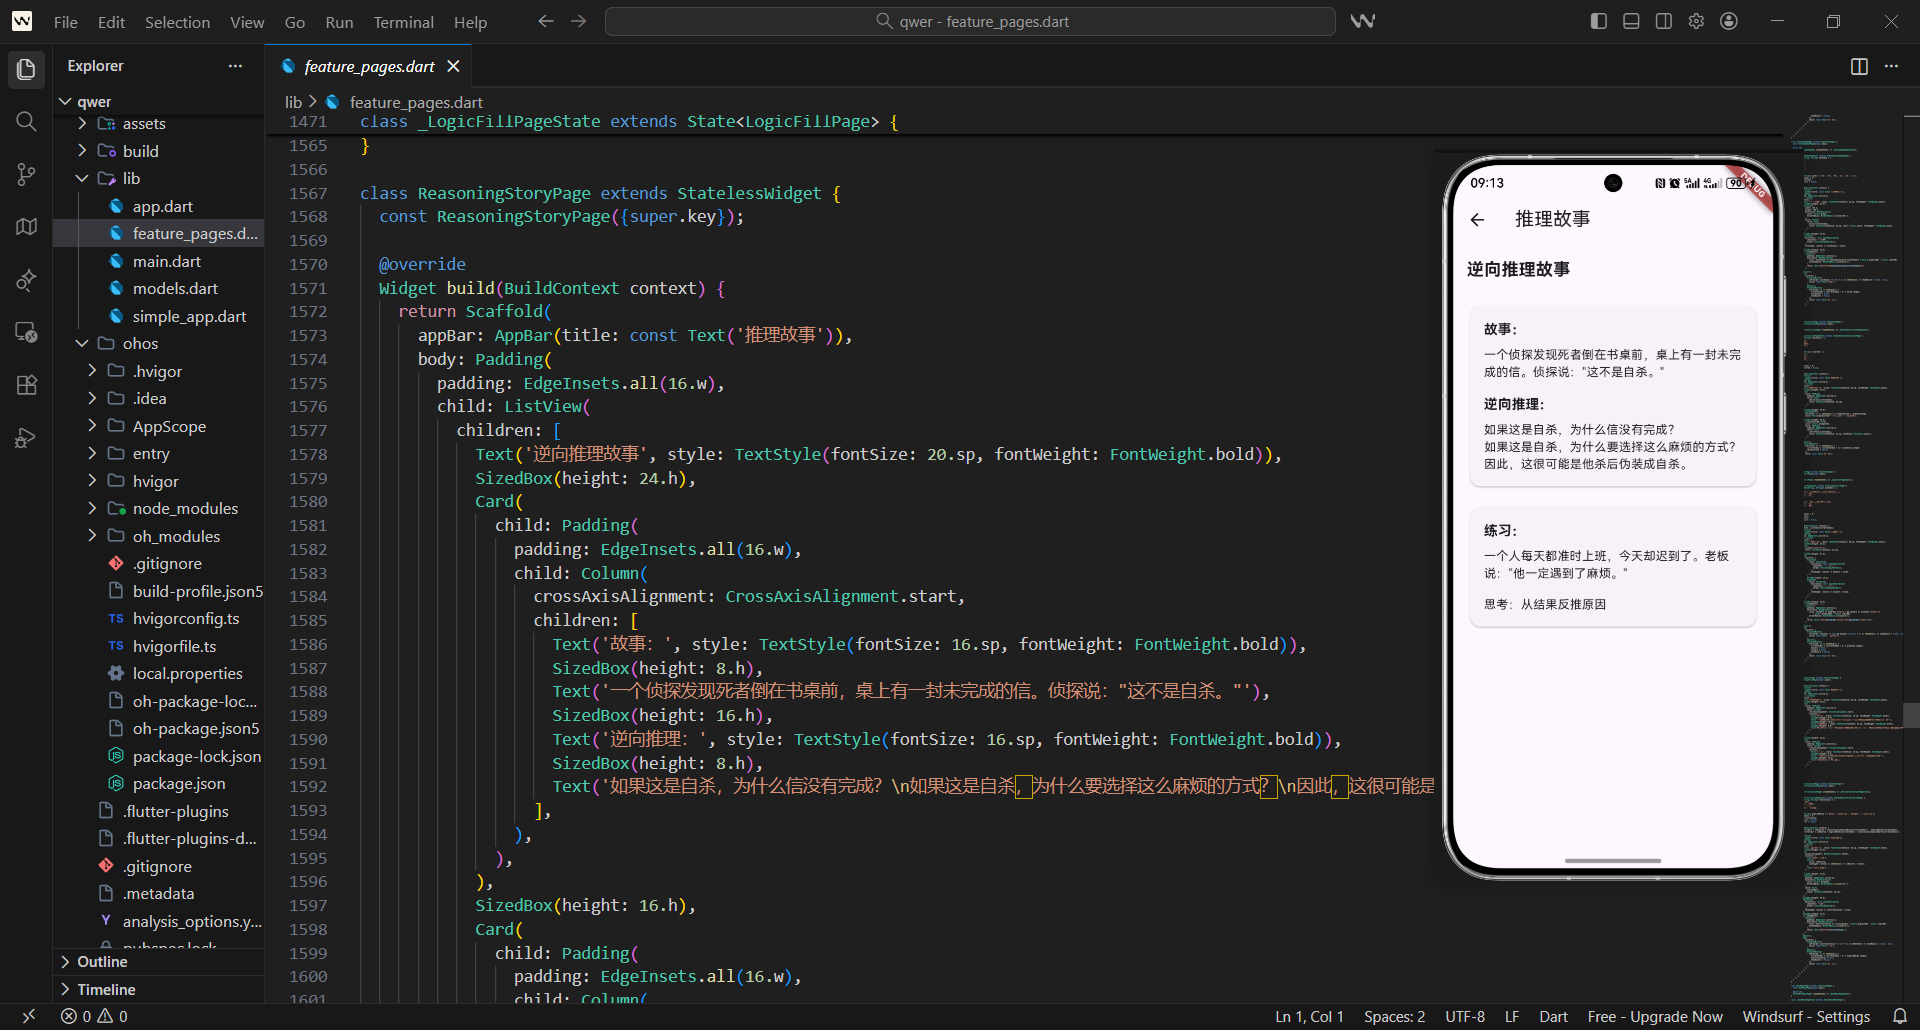This screenshot has height=1030, width=1920.
Task: Click the Windsurf logo in the title bar
Action: pos(22,21)
